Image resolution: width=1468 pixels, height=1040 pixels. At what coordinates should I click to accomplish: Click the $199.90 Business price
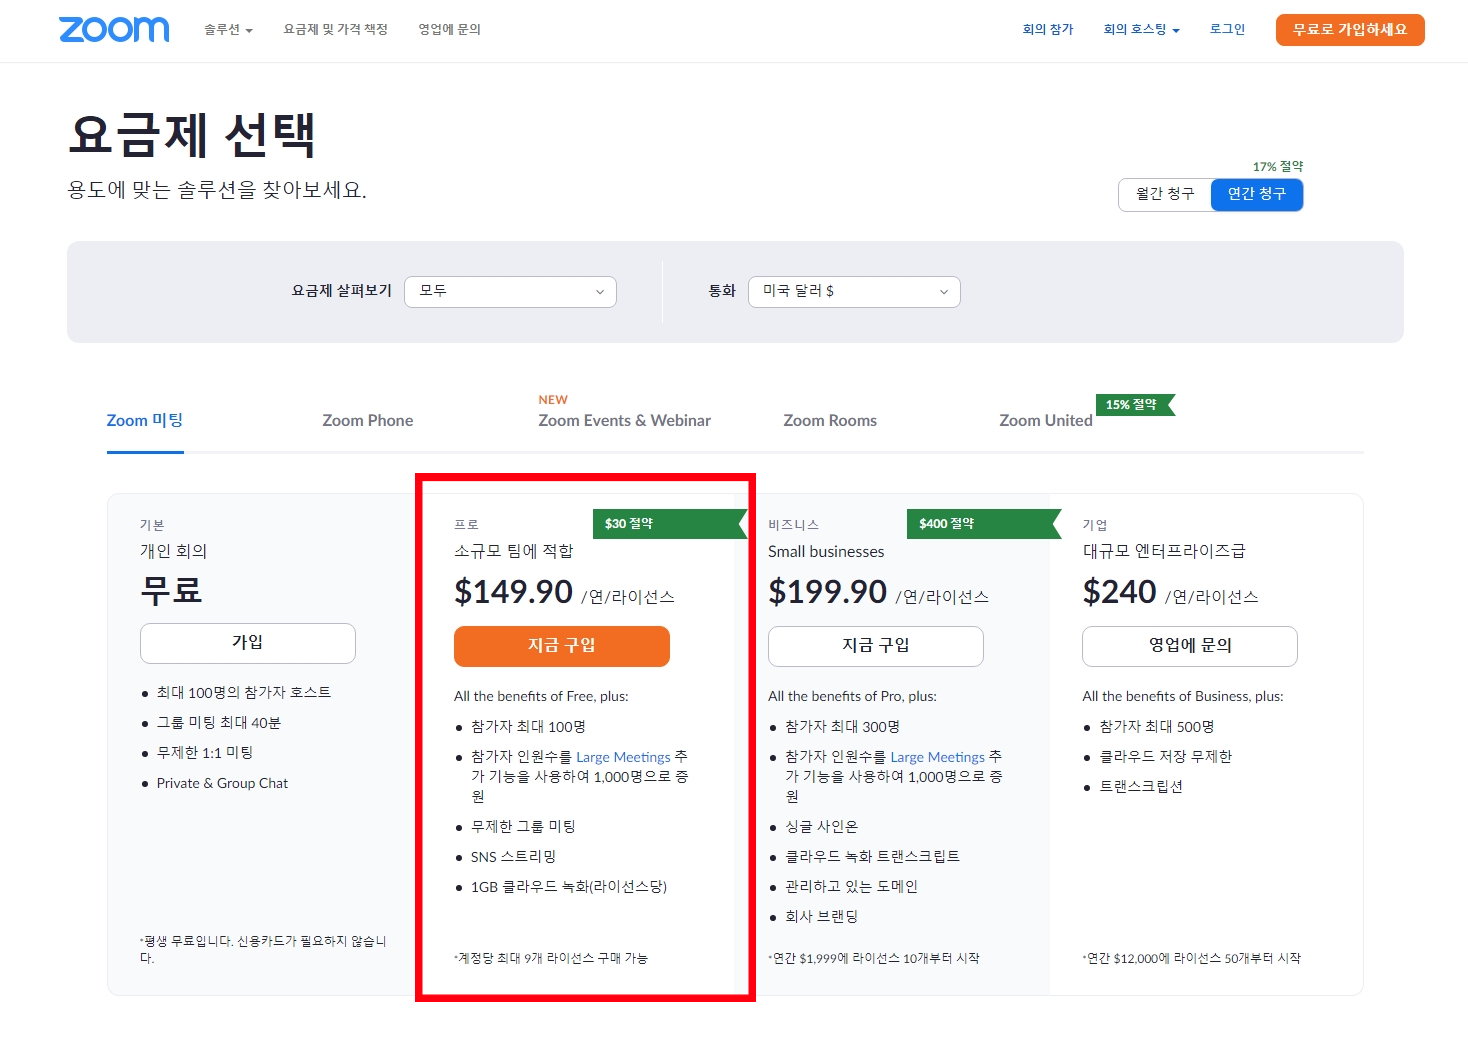(828, 592)
